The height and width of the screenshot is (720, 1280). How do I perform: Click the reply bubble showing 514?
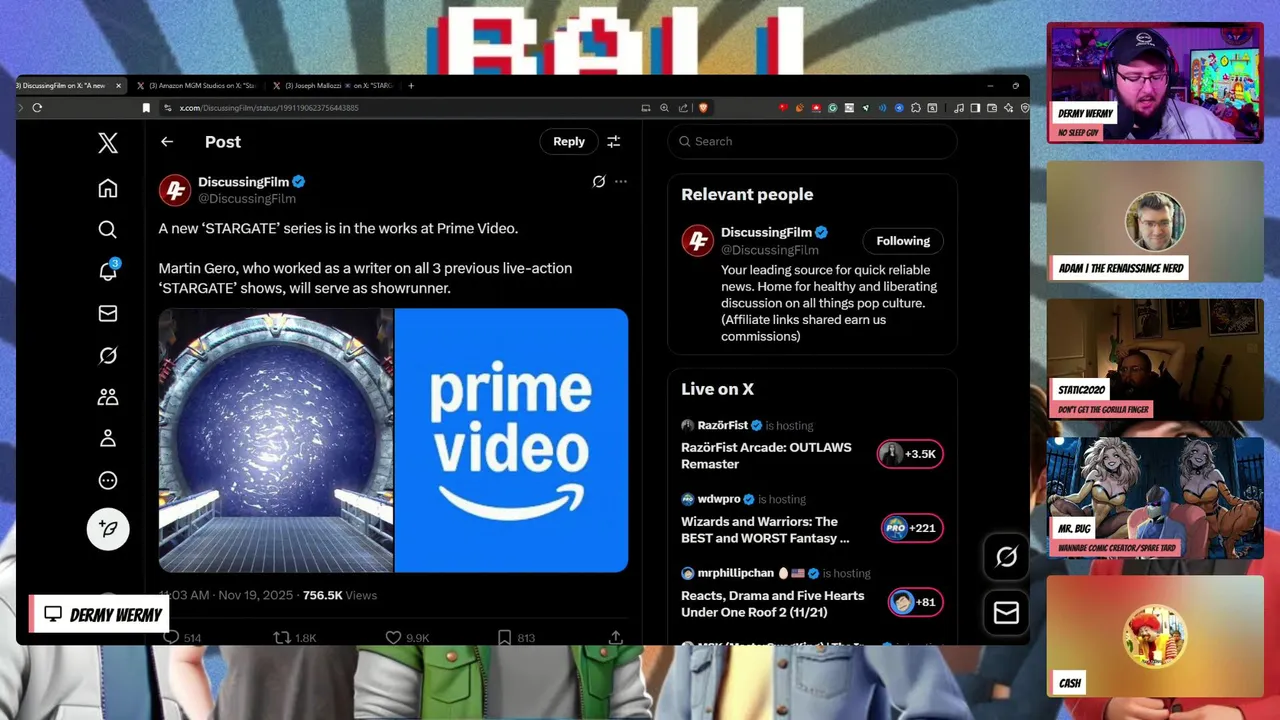coord(182,637)
